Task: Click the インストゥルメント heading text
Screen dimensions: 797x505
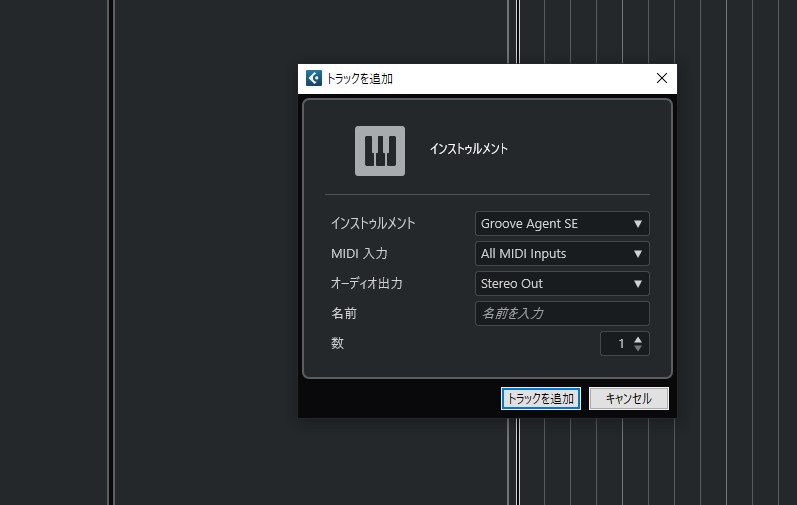Action: point(469,149)
